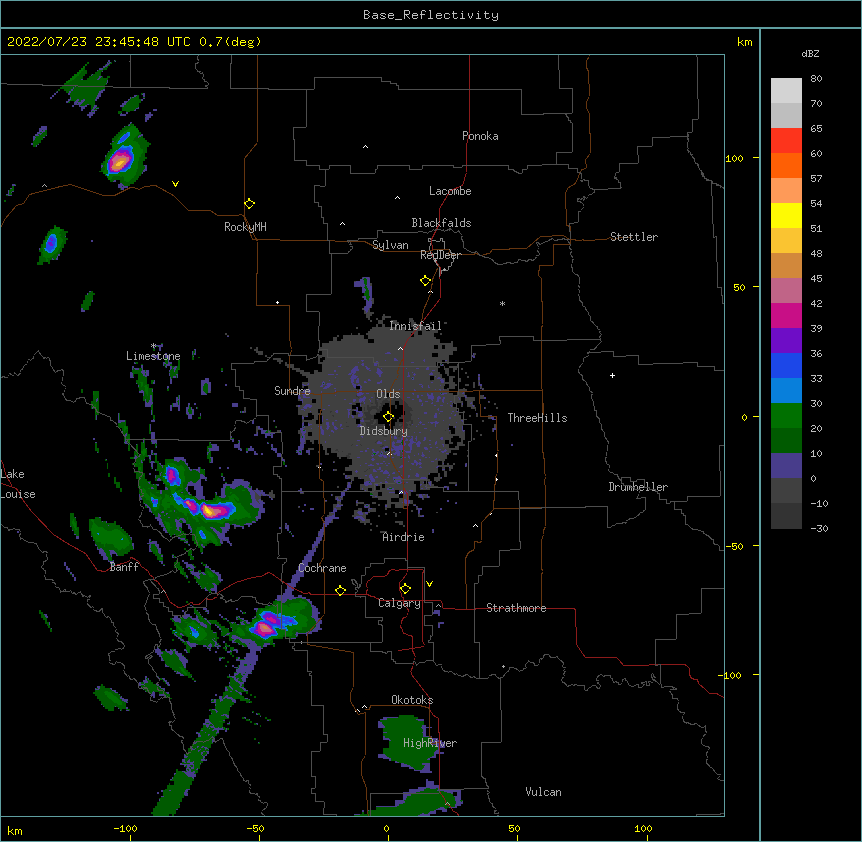Click the Lake Louise label
The width and height of the screenshot is (862, 842).
click(x=18, y=484)
